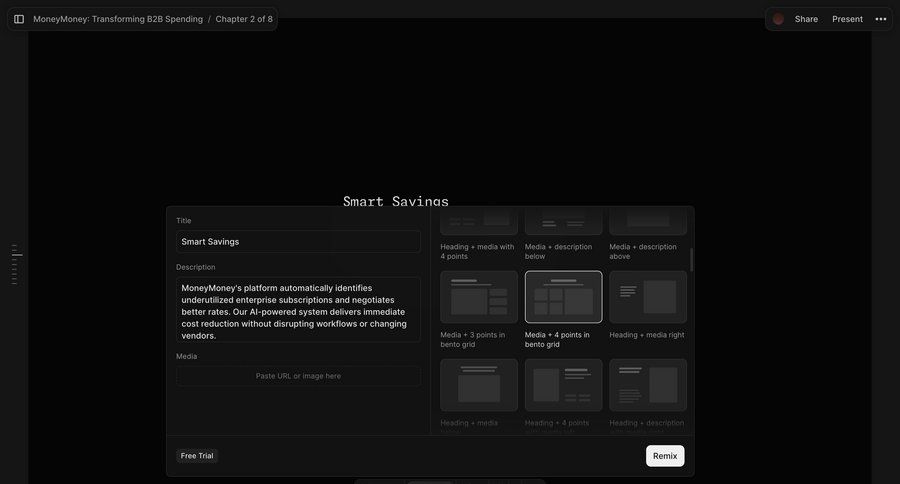This screenshot has height=484, width=900.
Task: Click the Share button
Action: (806, 19)
